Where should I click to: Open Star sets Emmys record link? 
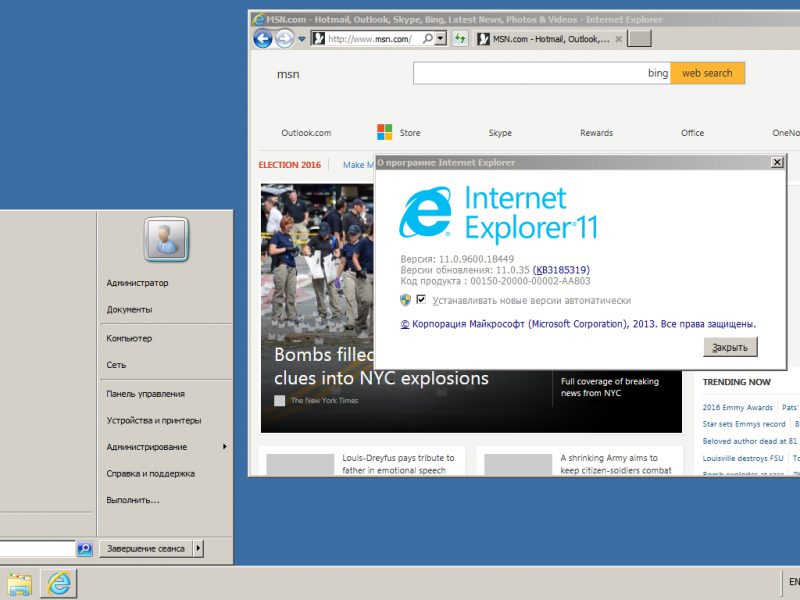744,424
